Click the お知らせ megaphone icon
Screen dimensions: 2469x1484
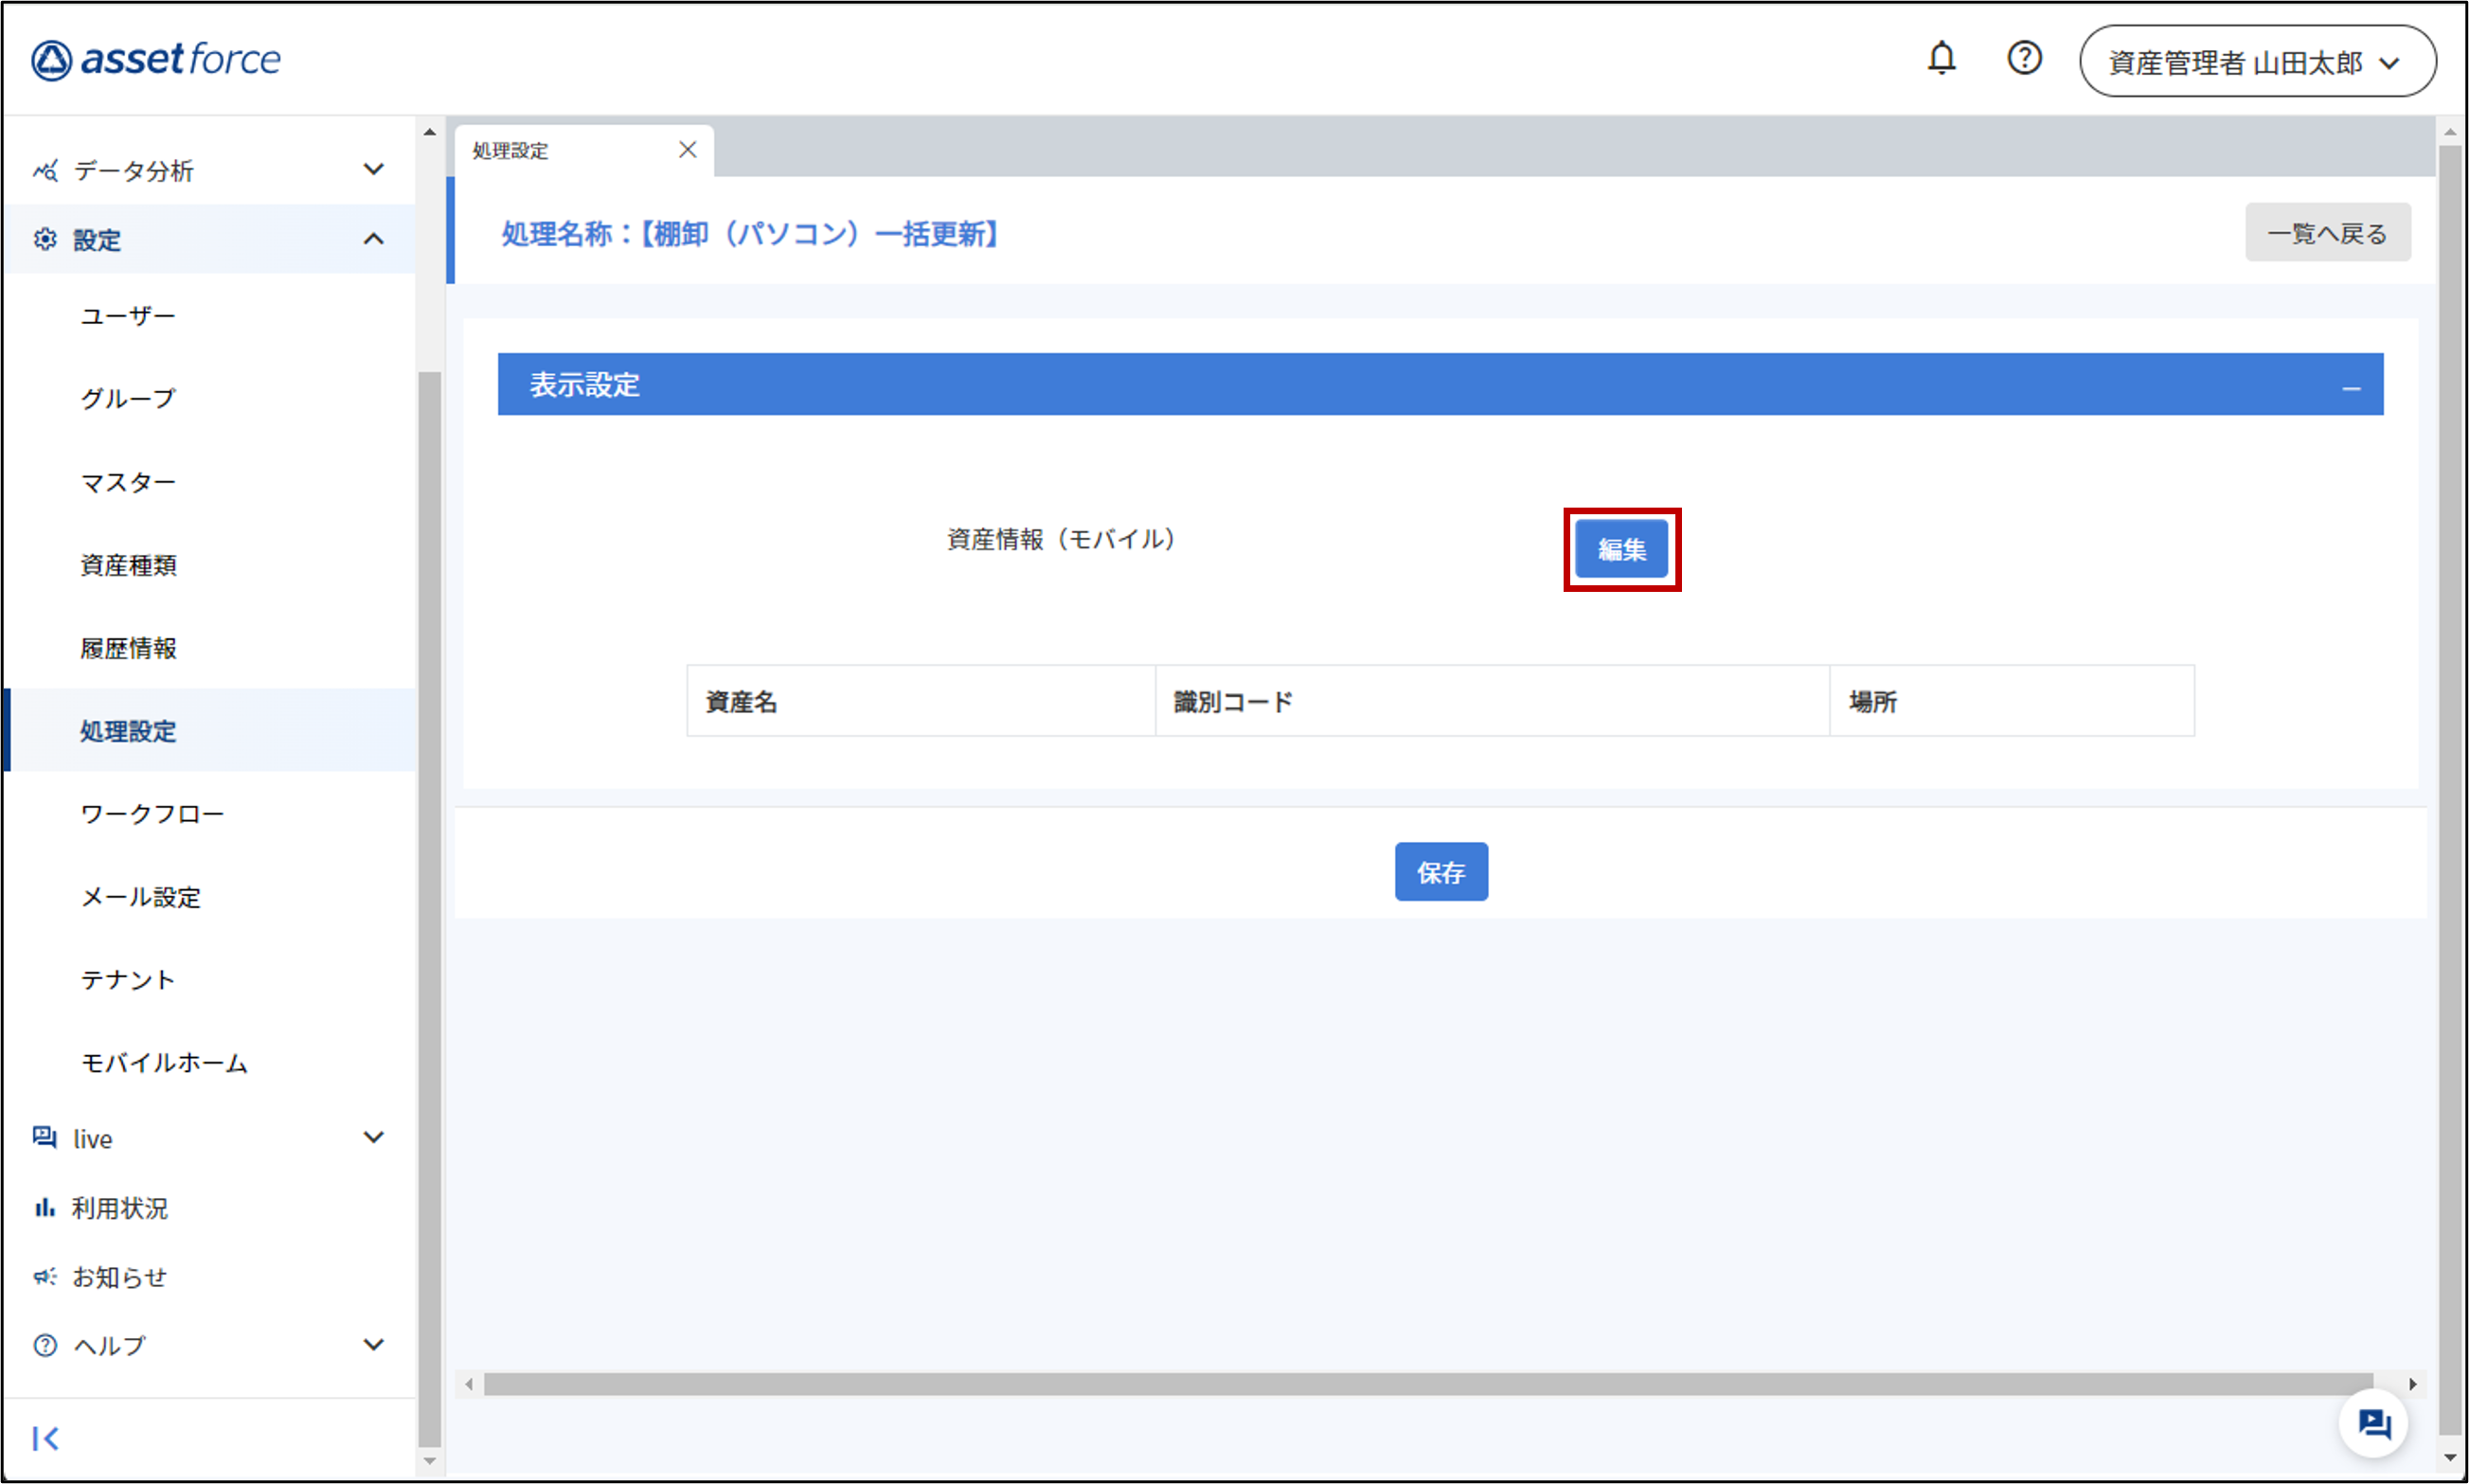pyautogui.click(x=45, y=1276)
